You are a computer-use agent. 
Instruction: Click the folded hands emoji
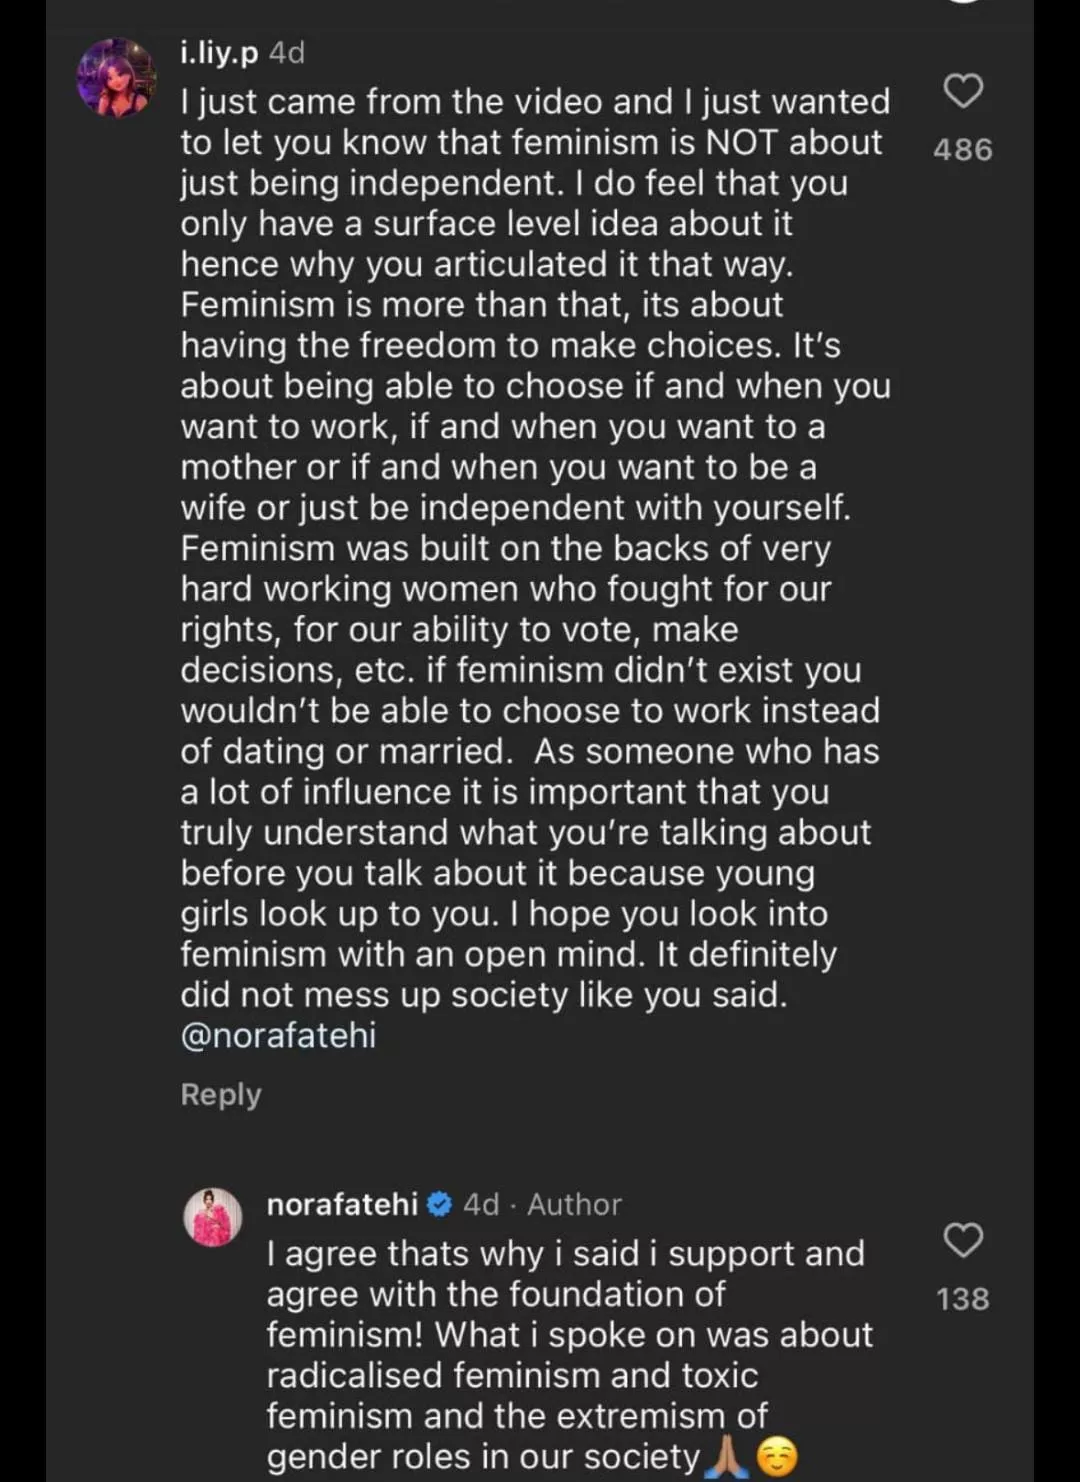(726, 1457)
